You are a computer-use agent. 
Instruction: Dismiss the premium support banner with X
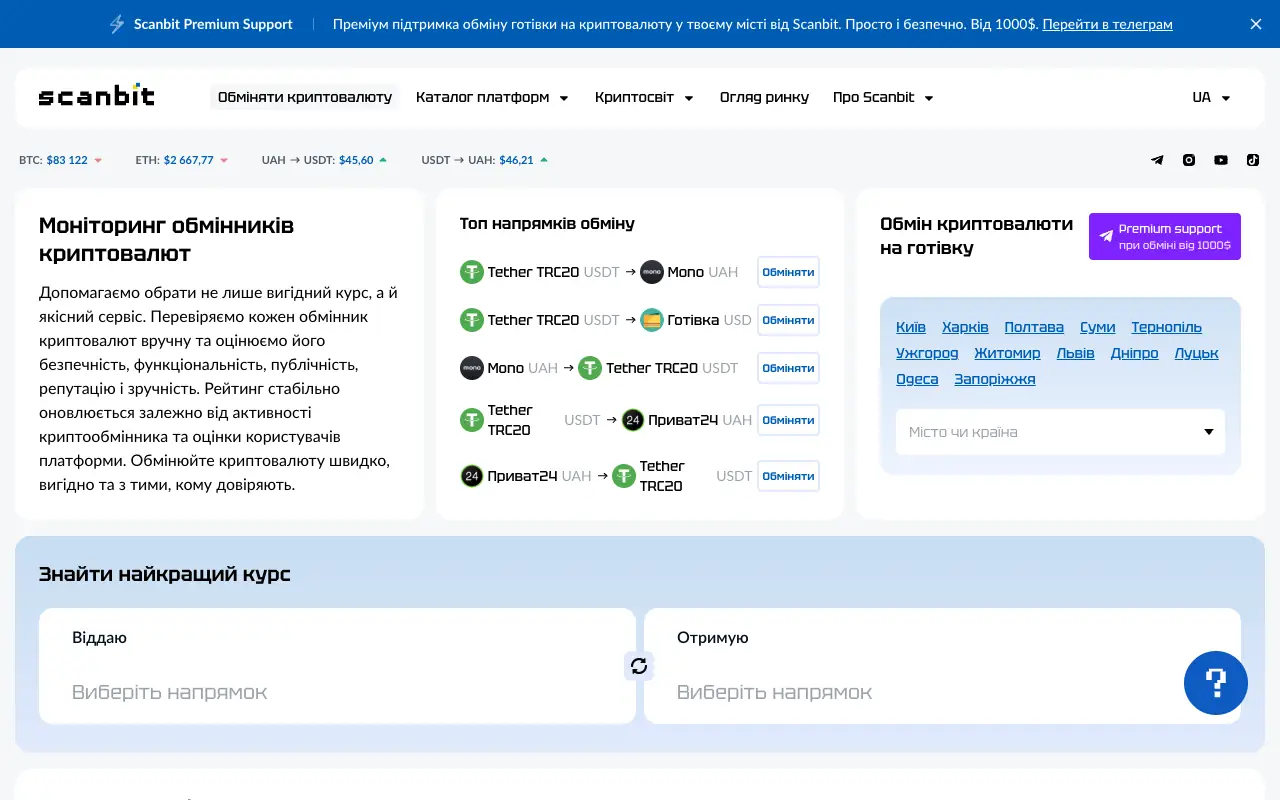[1256, 24]
